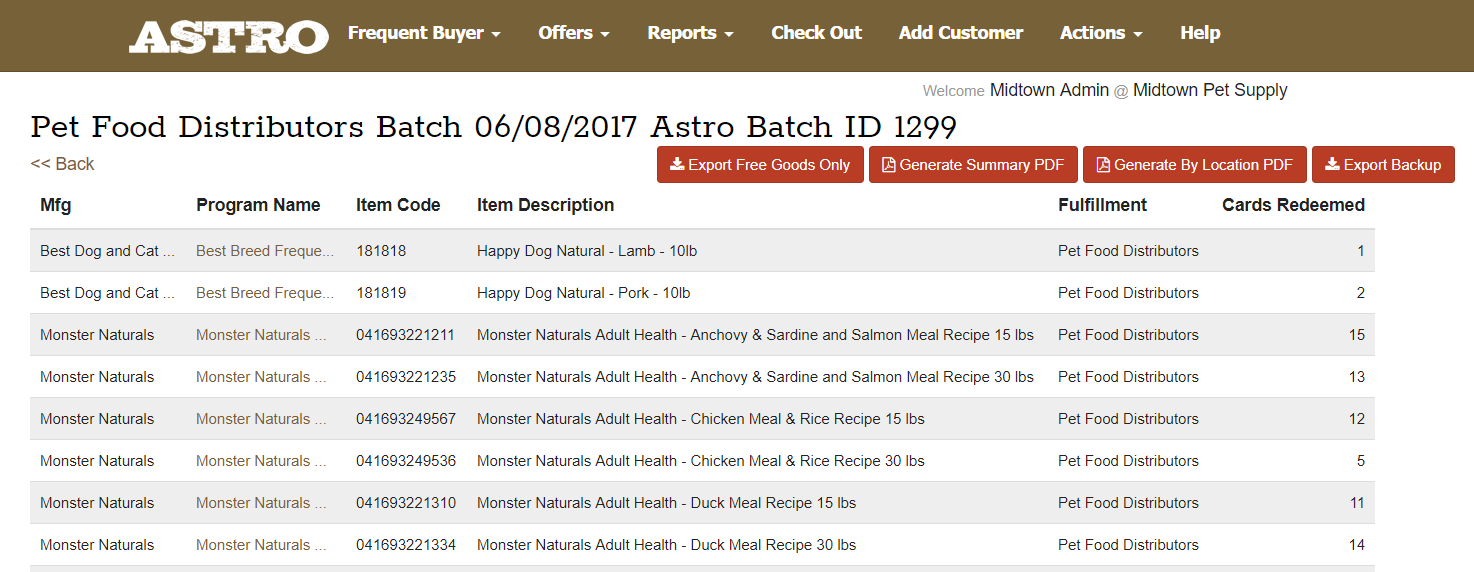
Task: Click the batch title heading
Action: [x=494, y=127]
